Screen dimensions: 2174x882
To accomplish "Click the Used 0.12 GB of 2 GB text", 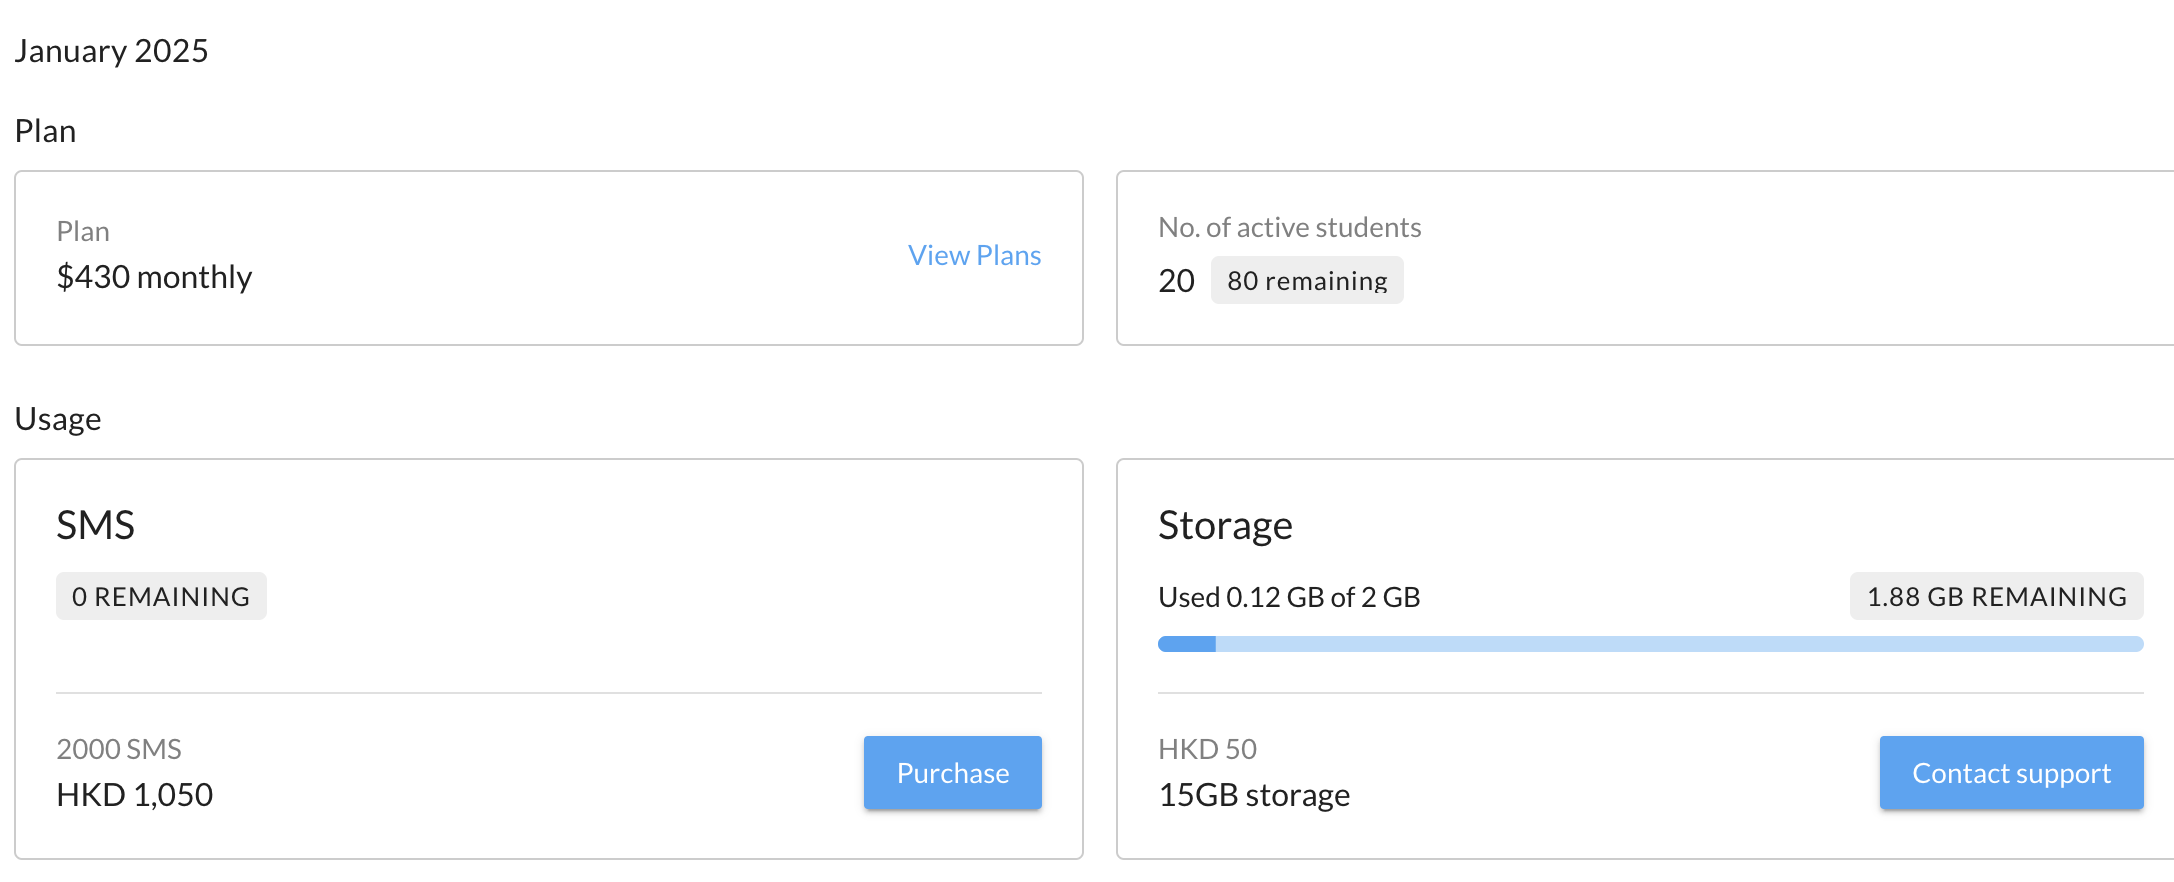I will point(1289,597).
